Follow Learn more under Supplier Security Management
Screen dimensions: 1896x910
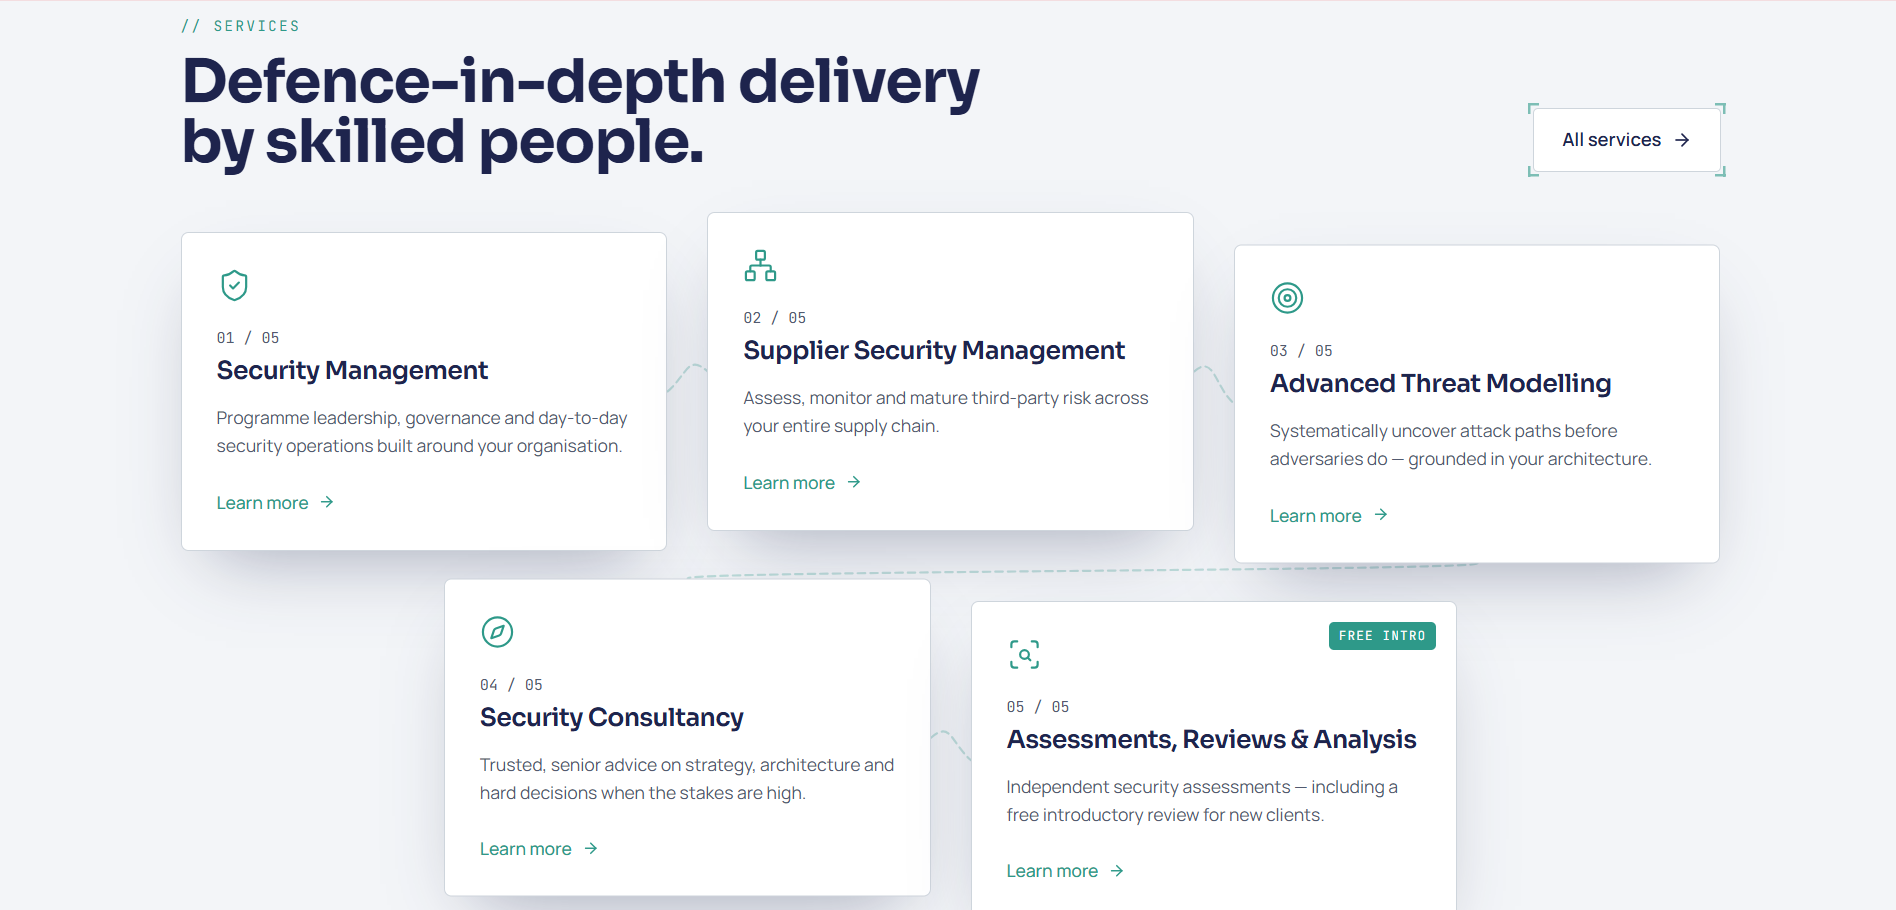802,483
